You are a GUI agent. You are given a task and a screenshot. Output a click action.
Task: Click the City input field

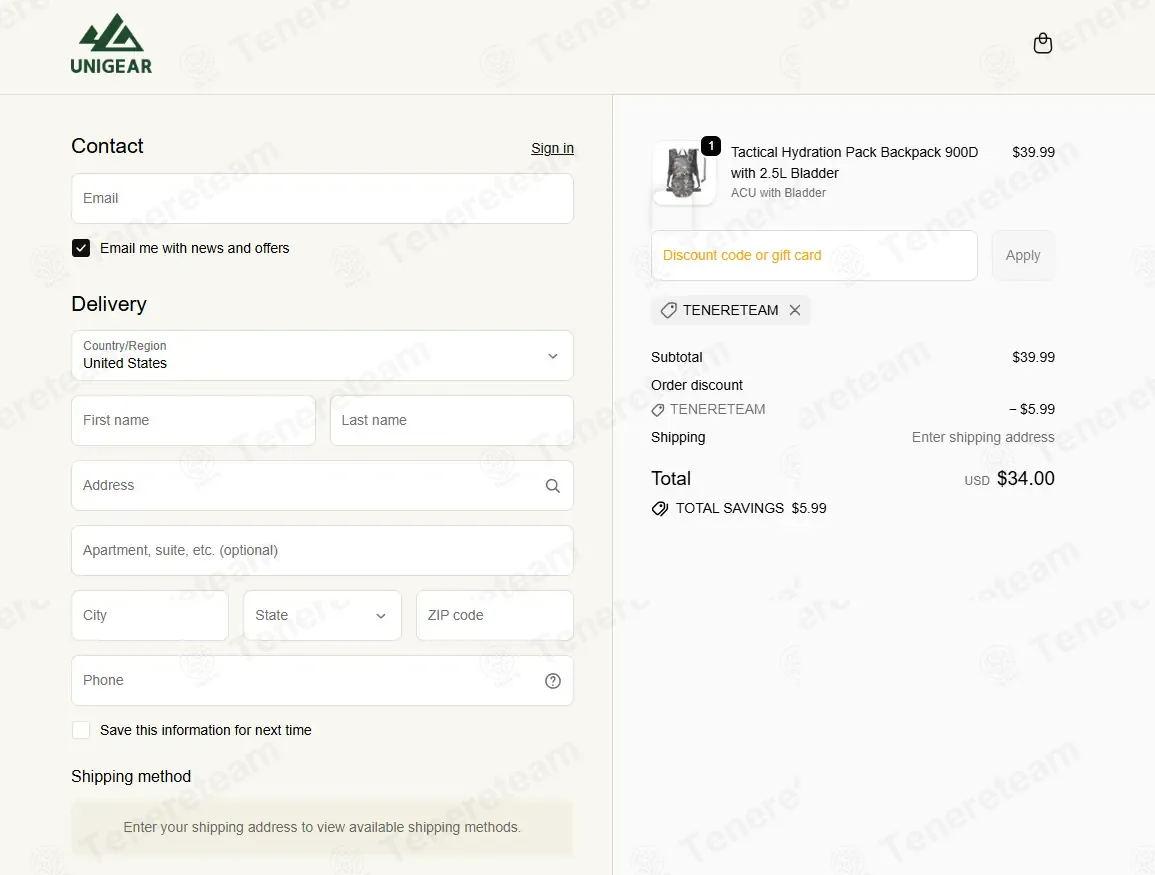click(150, 615)
